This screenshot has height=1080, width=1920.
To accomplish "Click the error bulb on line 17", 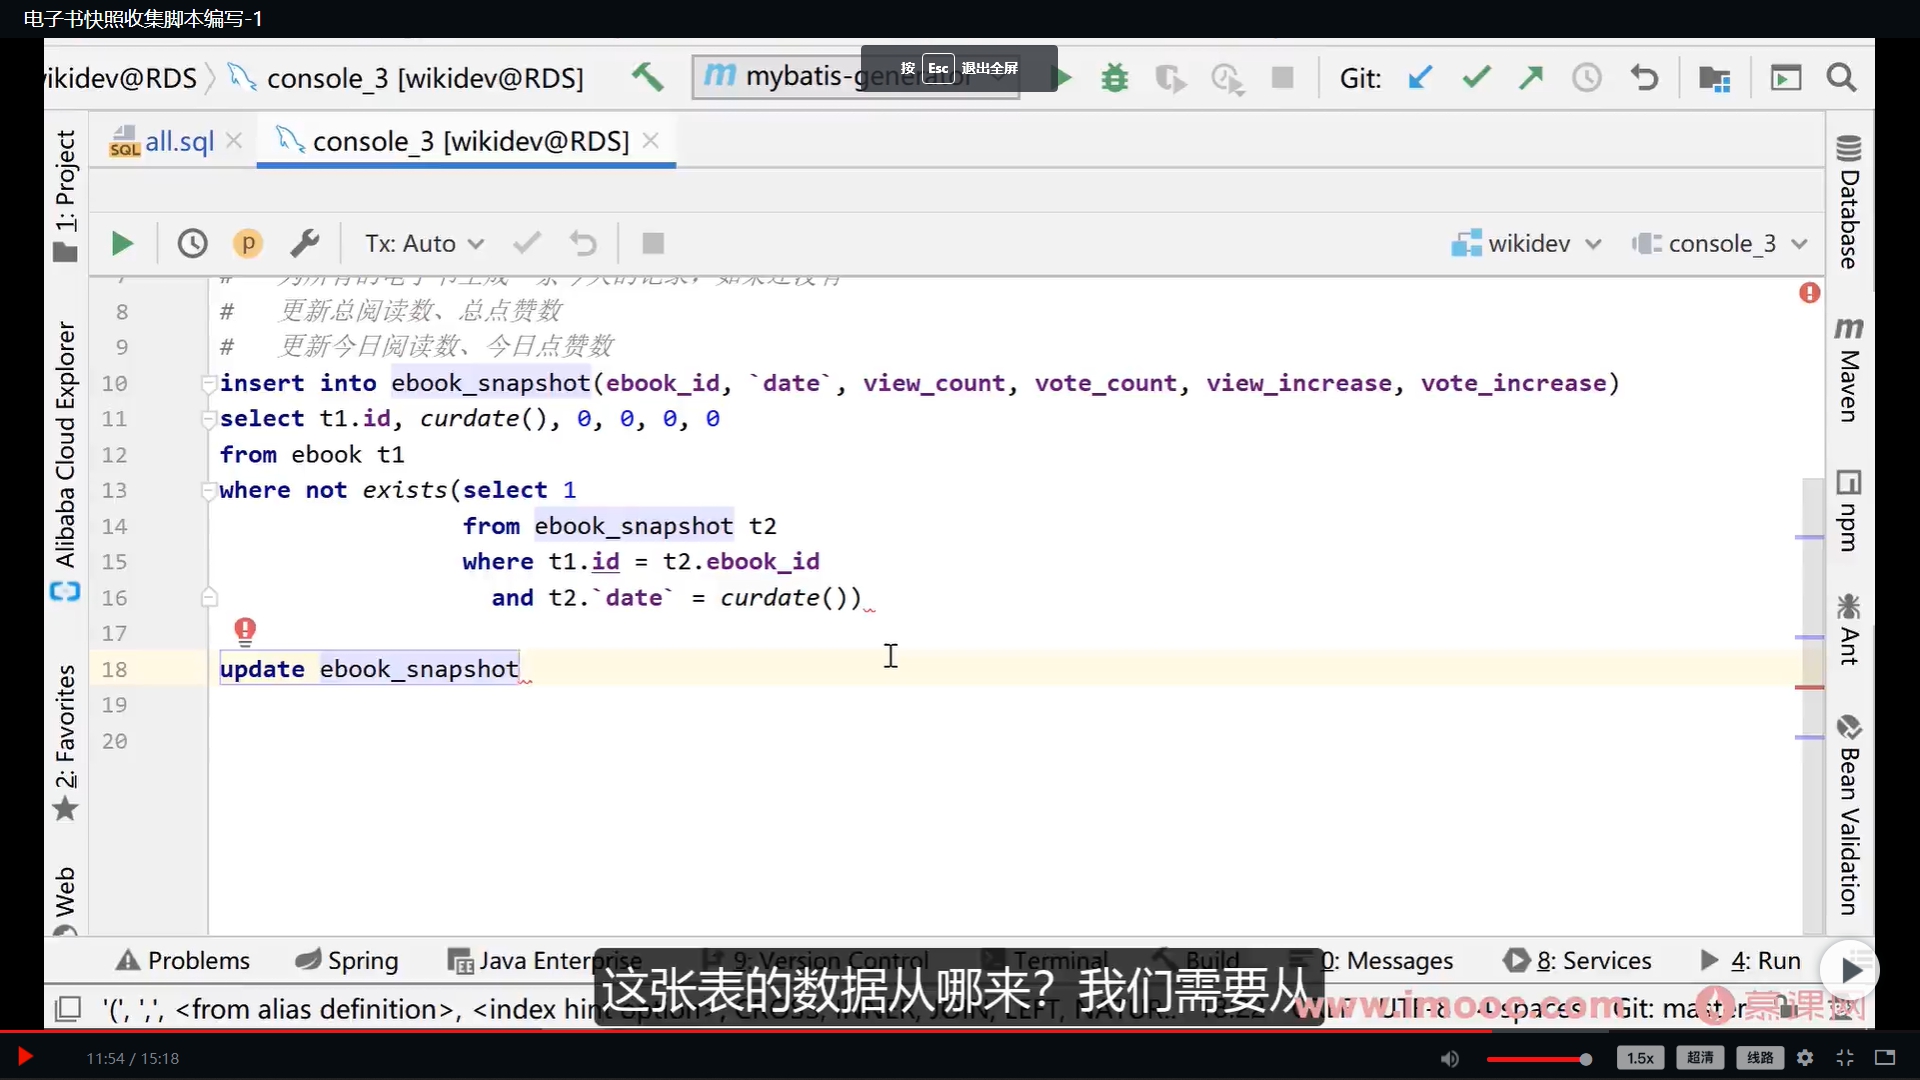I will [245, 630].
